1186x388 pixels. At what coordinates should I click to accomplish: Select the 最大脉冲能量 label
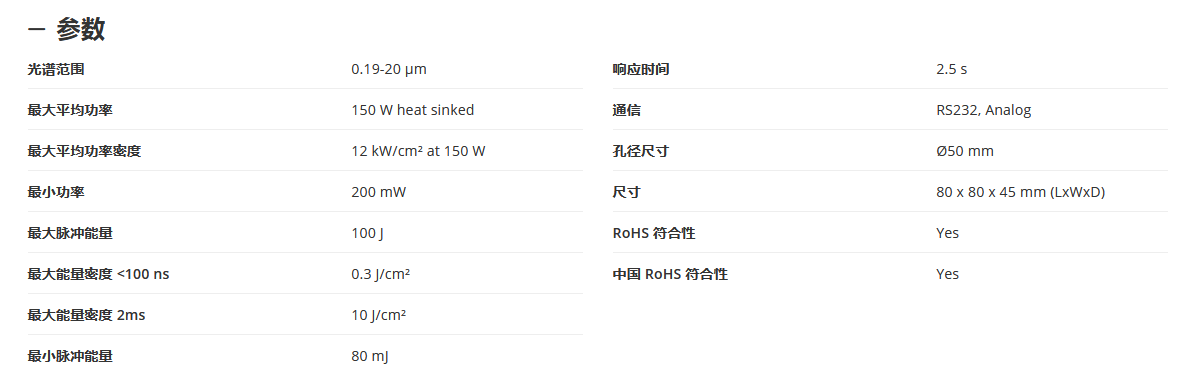70,233
